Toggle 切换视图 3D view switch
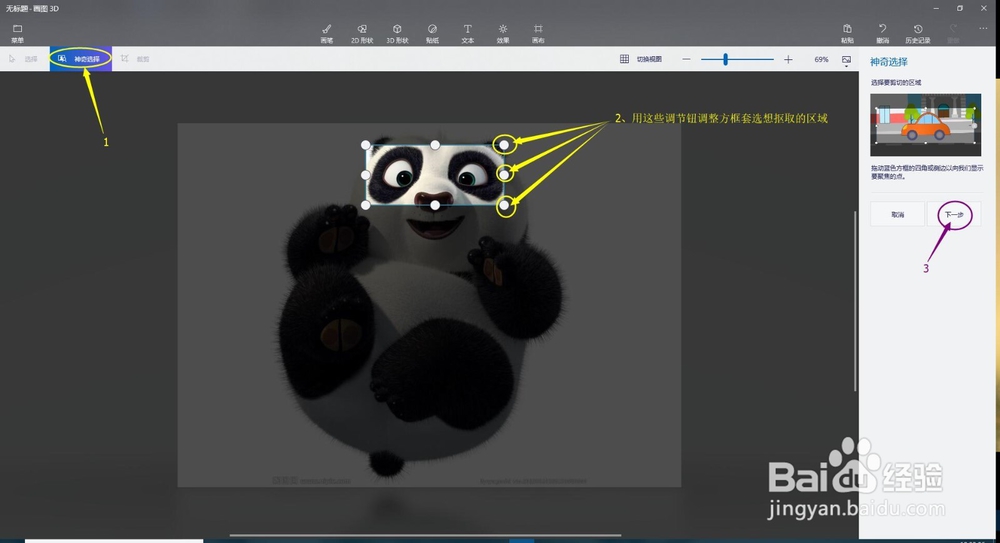The width and height of the screenshot is (1000, 543). (x=641, y=59)
